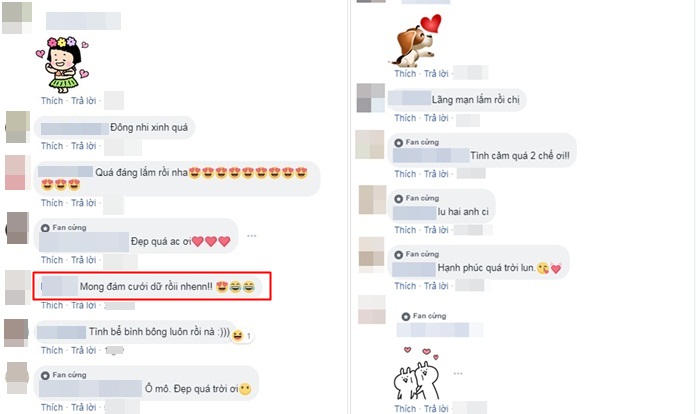Click Thích under the beagle dog sticker
Image resolution: width=700 pixels, height=414 pixels.
(405, 74)
